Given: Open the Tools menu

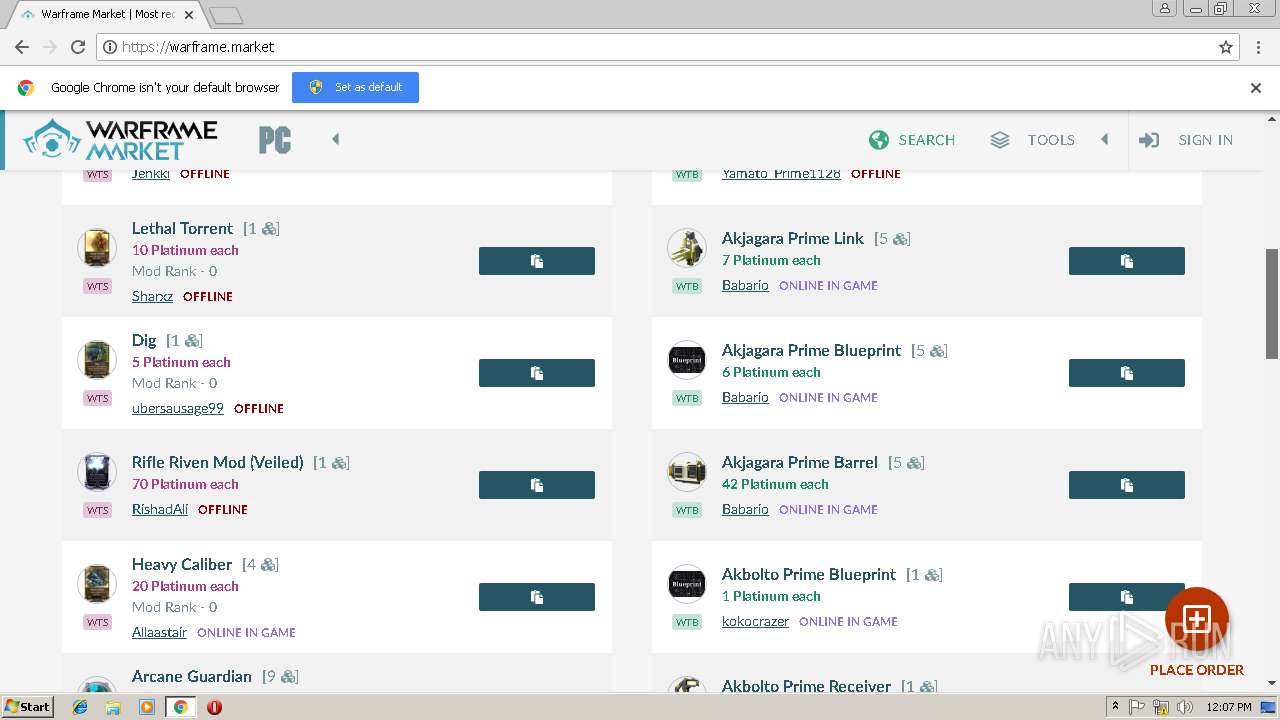Looking at the screenshot, I should pyautogui.click(x=1032, y=140).
